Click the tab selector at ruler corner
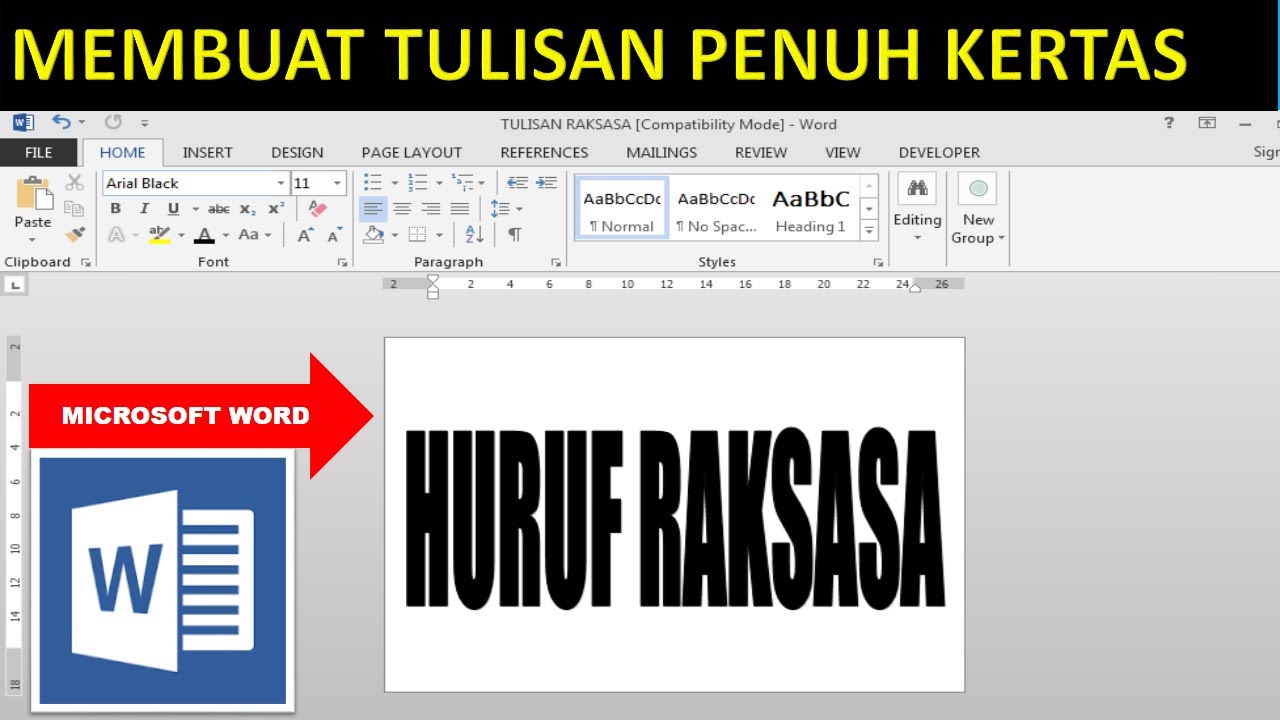This screenshot has width=1280, height=720. click(x=15, y=286)
